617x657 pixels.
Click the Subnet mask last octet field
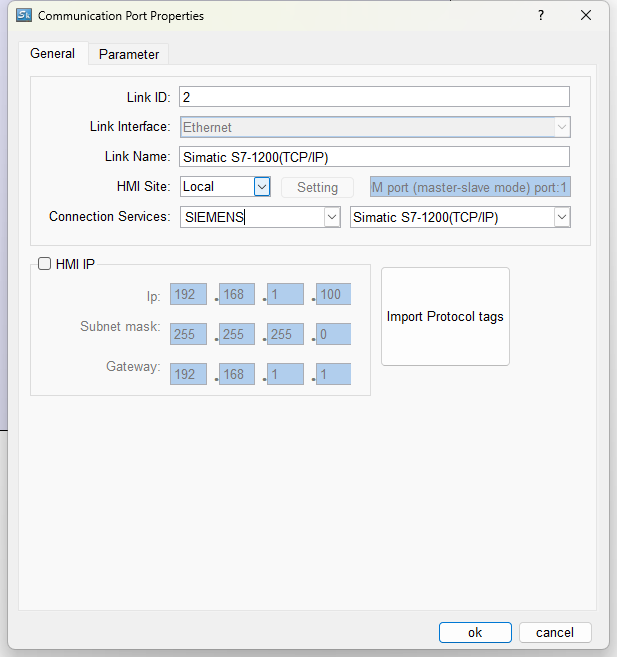(x=333, y=334)
